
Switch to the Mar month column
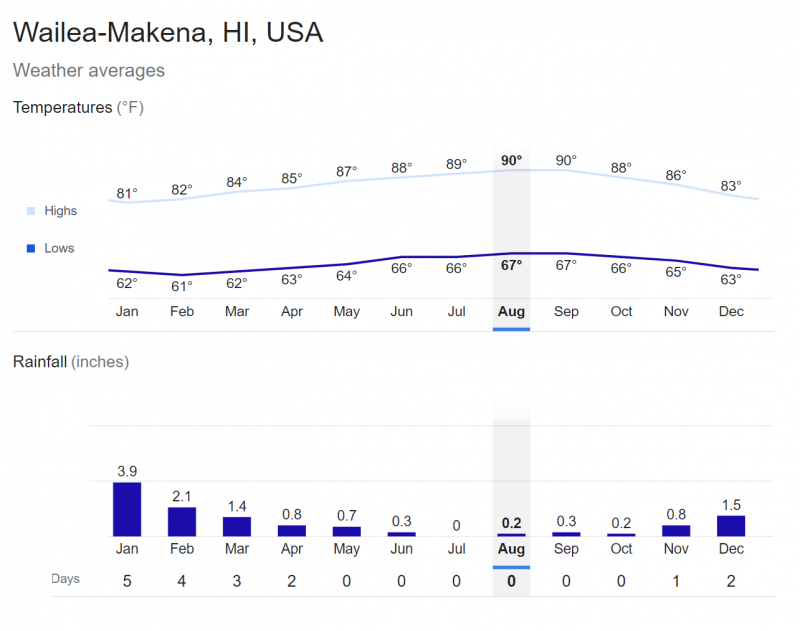coord(237,311)
